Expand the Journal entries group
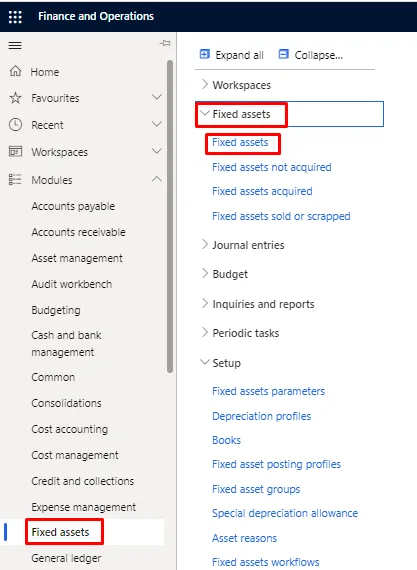The width and height of the screenshot is (417, 570). (205, 244)
